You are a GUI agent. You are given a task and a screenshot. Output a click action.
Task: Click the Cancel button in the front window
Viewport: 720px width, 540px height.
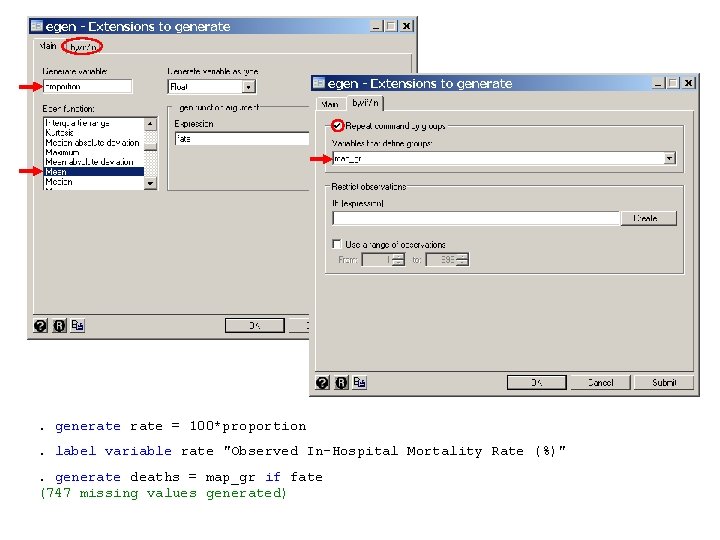coord(600,382)
